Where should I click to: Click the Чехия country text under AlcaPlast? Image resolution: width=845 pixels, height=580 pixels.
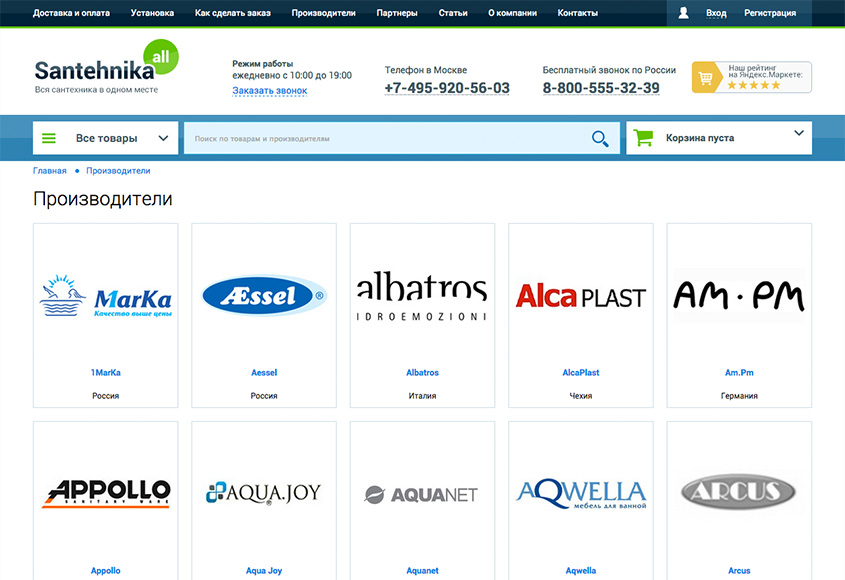pos(581,396)
